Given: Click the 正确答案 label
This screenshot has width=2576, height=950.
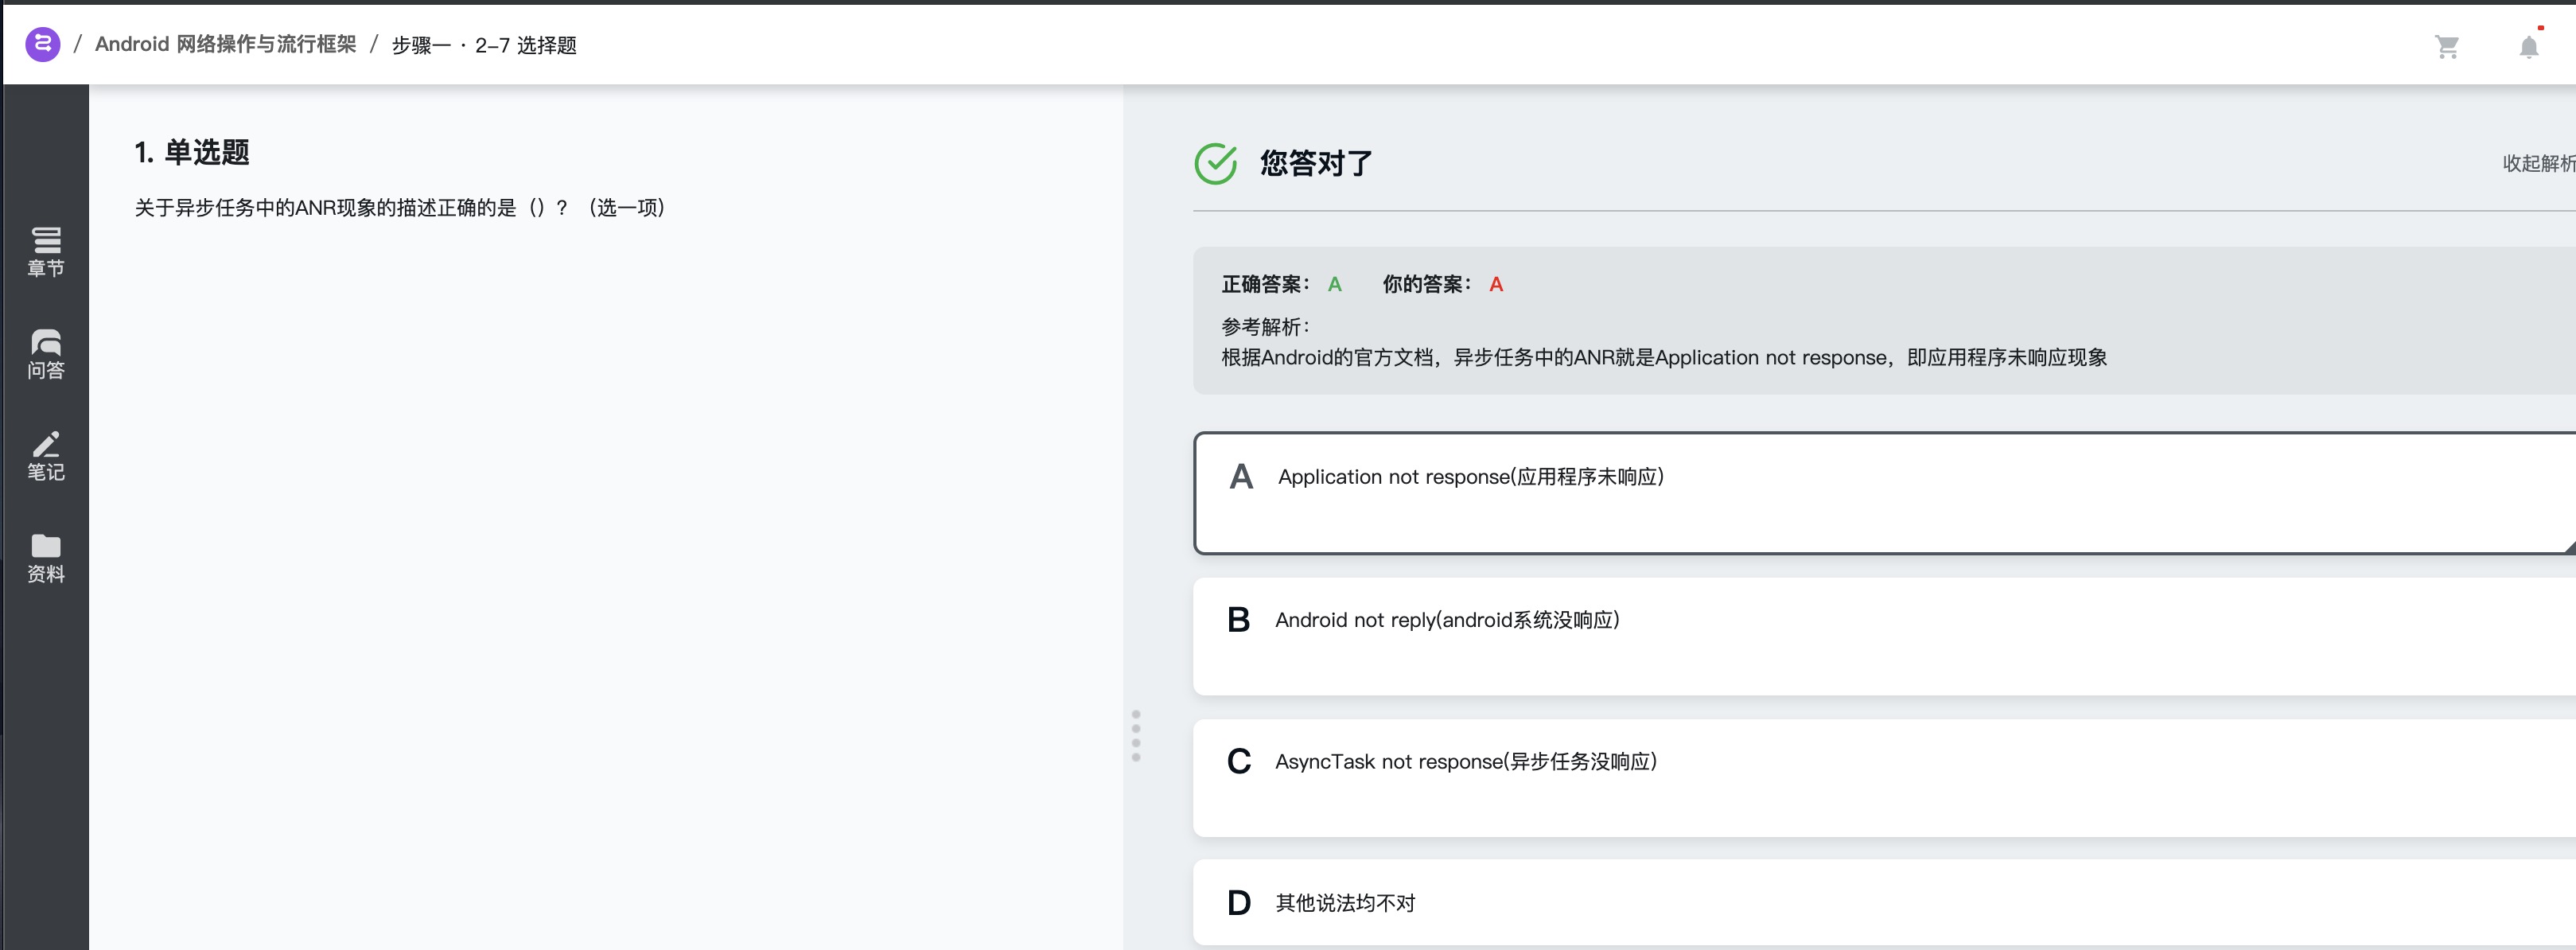Looking at the screenshot, I should (1265, 284).
